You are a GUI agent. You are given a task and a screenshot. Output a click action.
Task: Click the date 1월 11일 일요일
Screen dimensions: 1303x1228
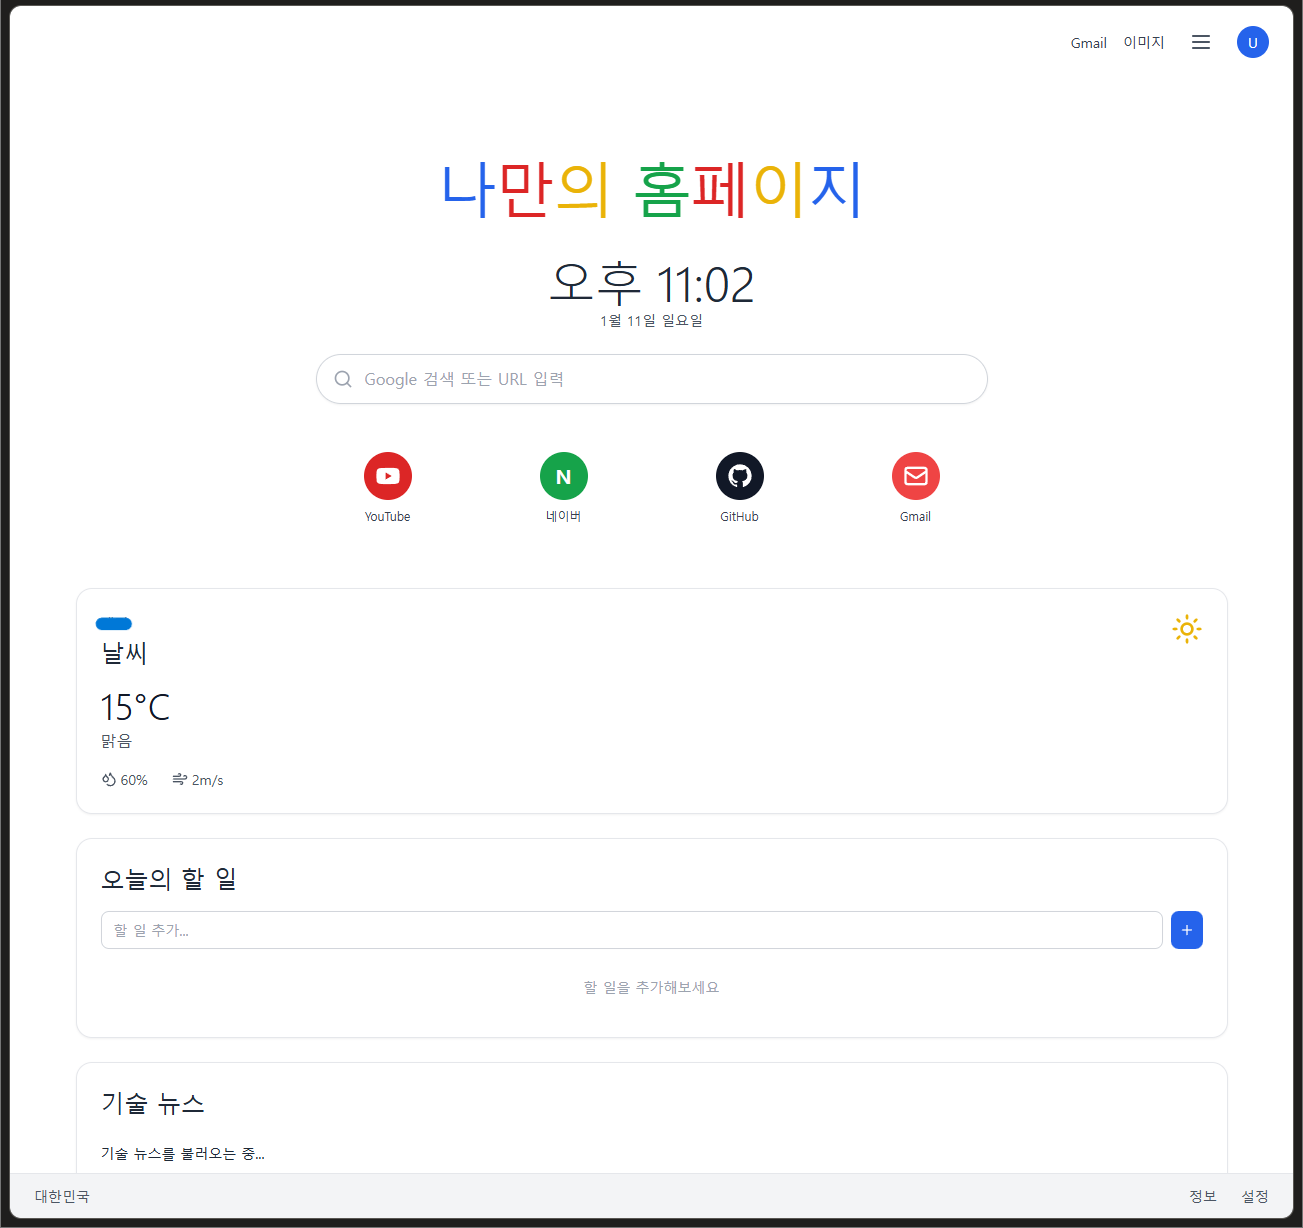click(652, 320)
